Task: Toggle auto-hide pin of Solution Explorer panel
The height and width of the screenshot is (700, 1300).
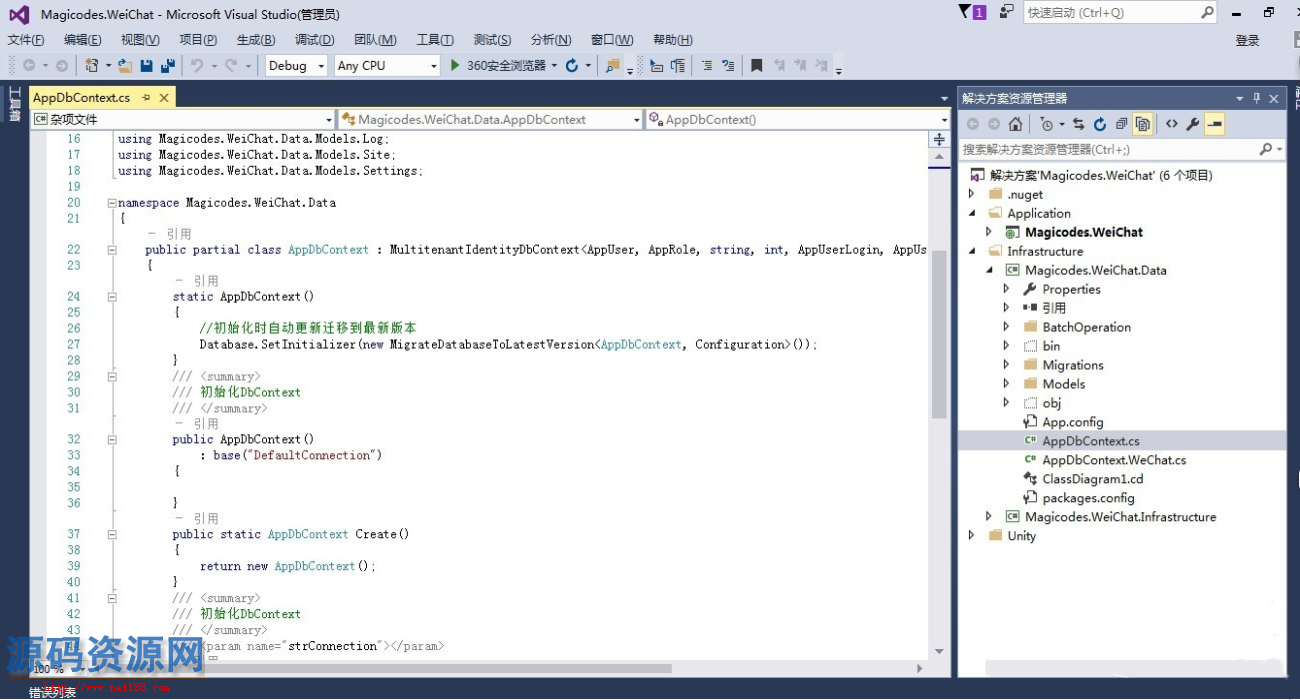Action: [1257, 98]
